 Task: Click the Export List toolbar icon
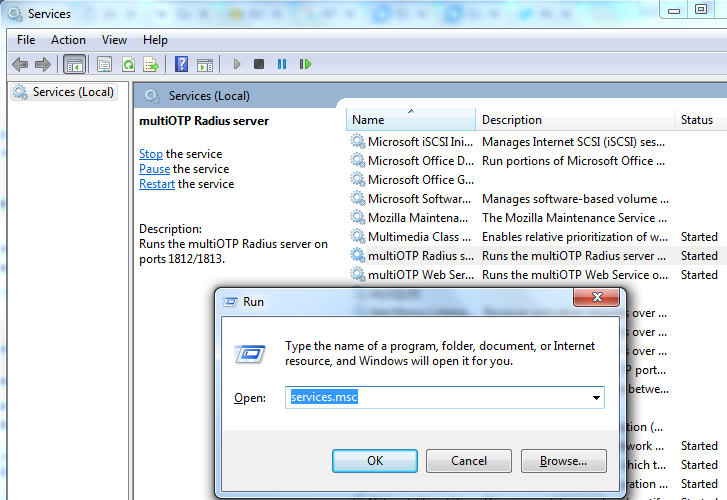coord(151,64)
